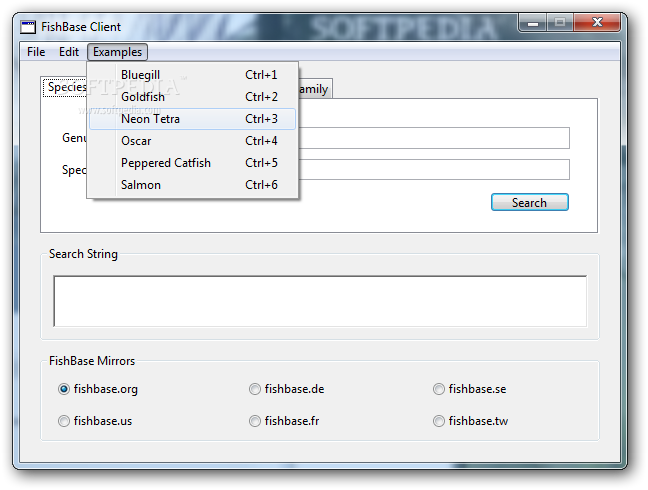Image resolution: width=648 pixels, height=490 pixels.
Task: Select Neon Tetra example
Action: click(x=193, y=119)
